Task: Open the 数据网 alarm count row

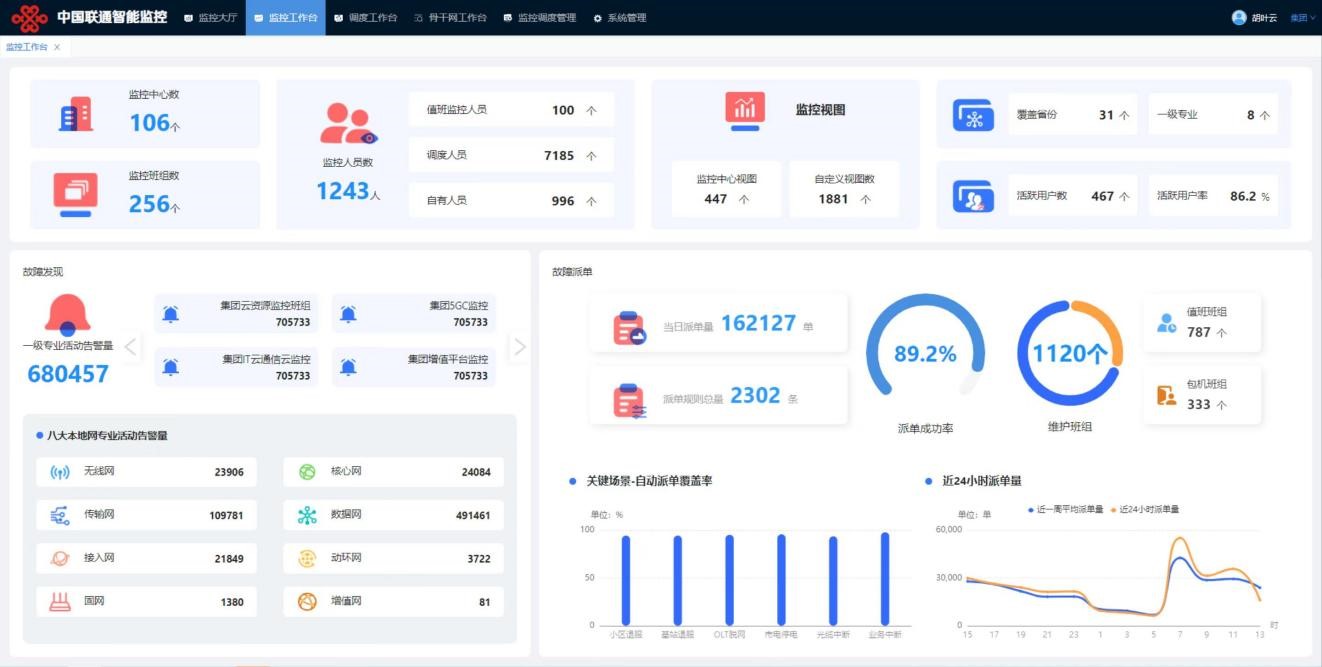Action: pyautogui.click(x=393, y=515)
